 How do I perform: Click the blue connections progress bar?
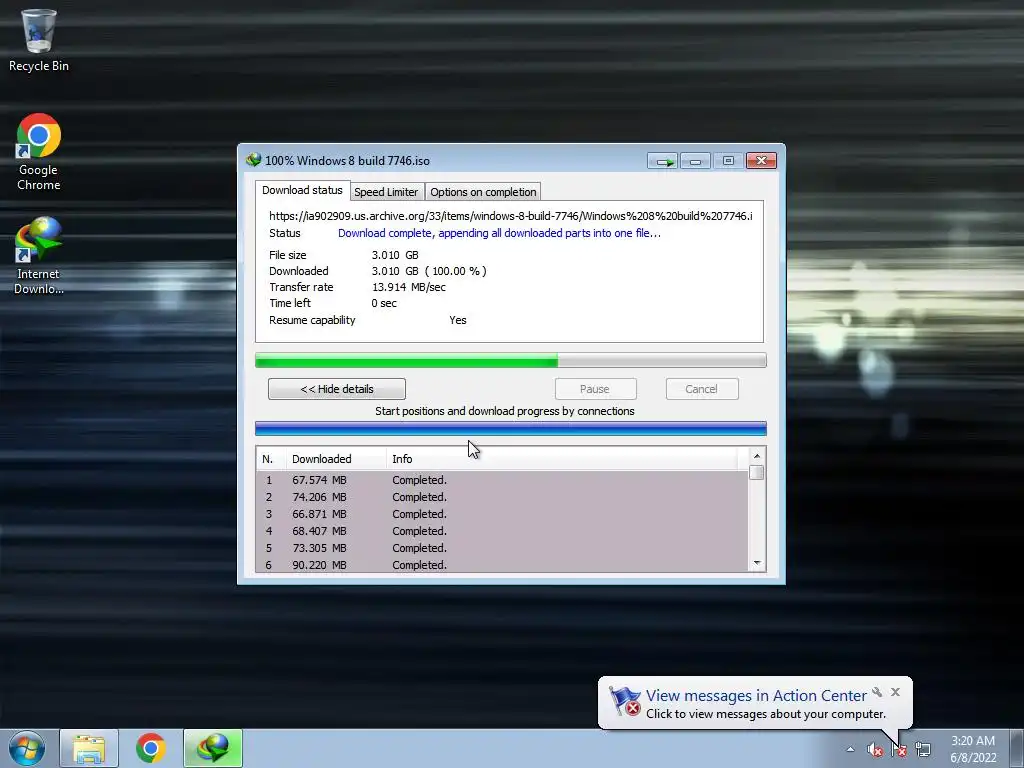[511, 428]
